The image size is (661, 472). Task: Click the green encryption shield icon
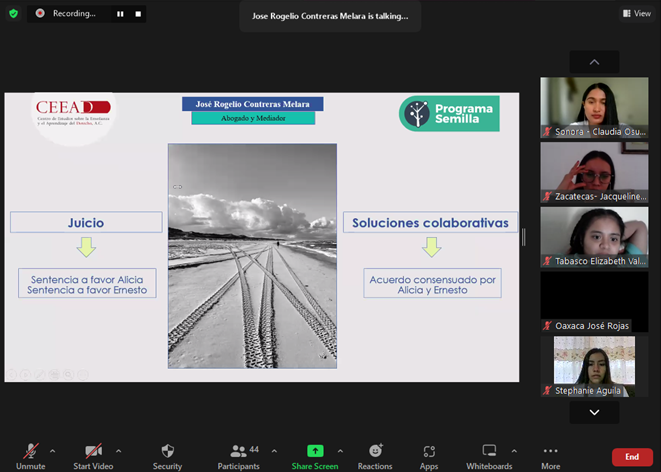[x=13, y=13]
